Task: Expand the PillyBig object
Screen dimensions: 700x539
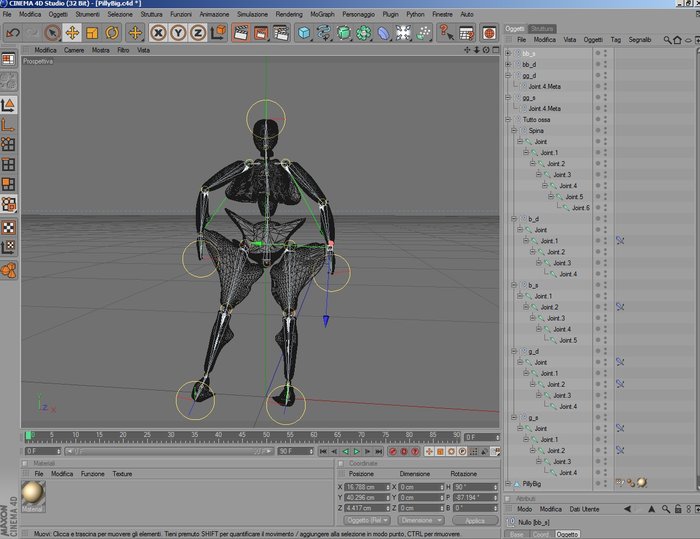Action: pyautogui.click(x=508, y=483)
